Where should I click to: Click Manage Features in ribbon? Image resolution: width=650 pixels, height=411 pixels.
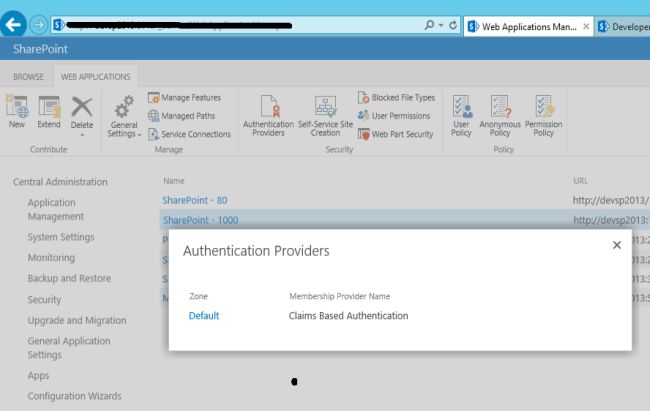184,97
